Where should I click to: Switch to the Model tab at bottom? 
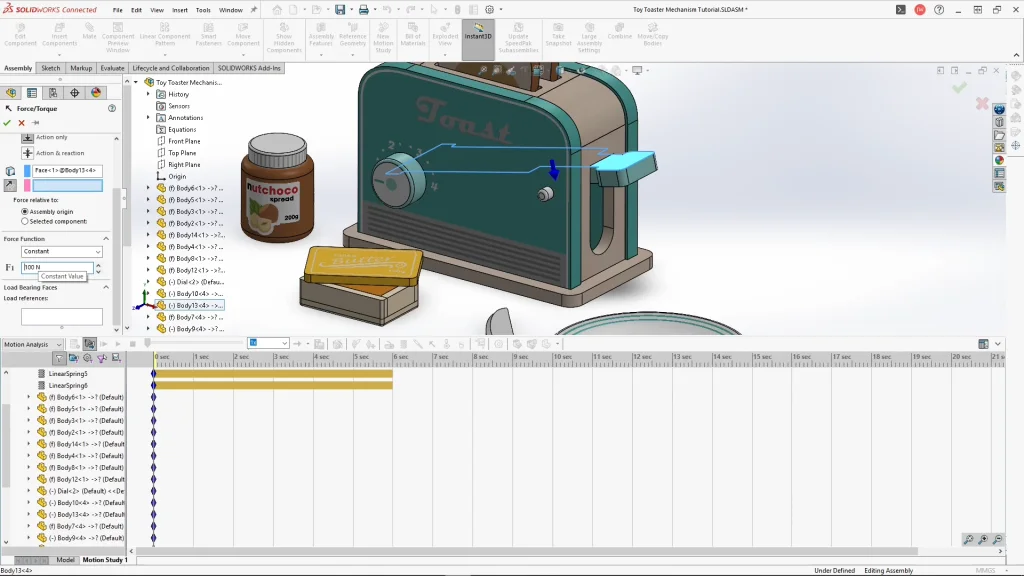pos(65,560)
